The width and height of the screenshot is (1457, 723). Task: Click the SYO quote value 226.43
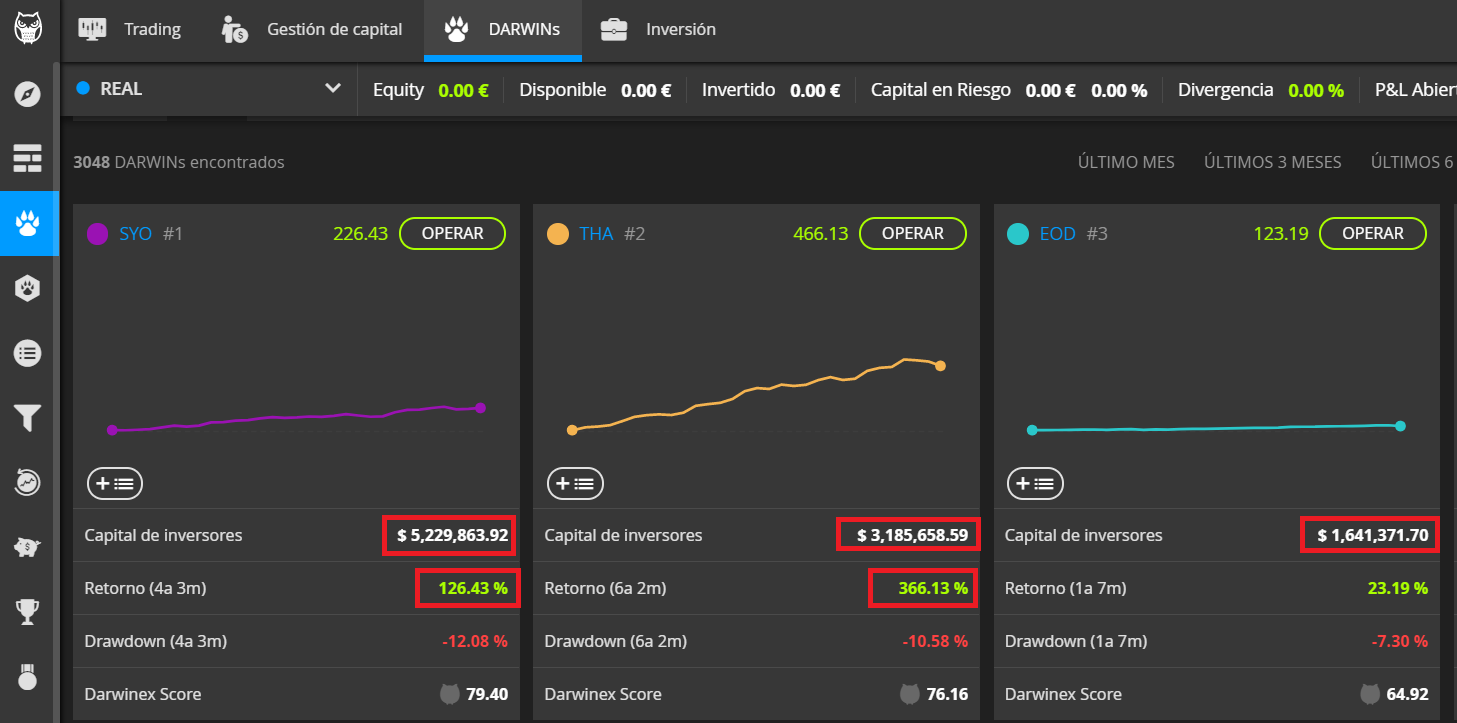tap(359, 234)
